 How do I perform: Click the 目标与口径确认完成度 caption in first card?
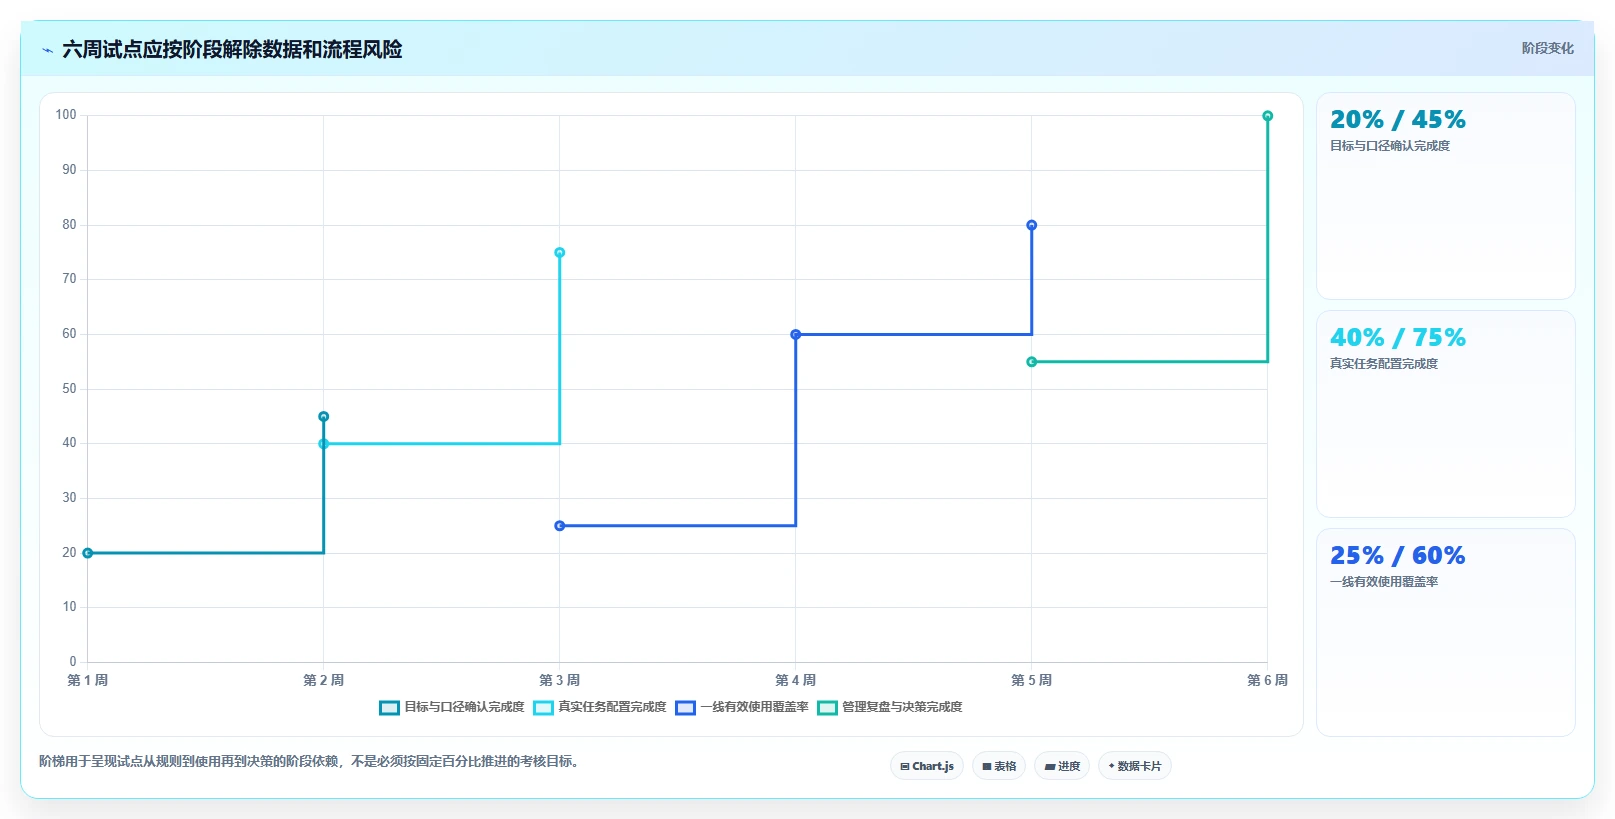(x=1389, y=146)
